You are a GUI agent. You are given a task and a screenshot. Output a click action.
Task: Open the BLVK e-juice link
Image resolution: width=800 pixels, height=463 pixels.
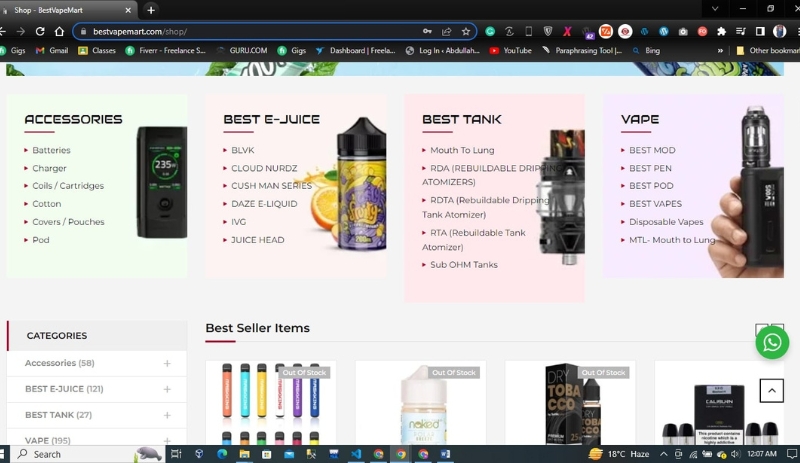tap(242, 150)
